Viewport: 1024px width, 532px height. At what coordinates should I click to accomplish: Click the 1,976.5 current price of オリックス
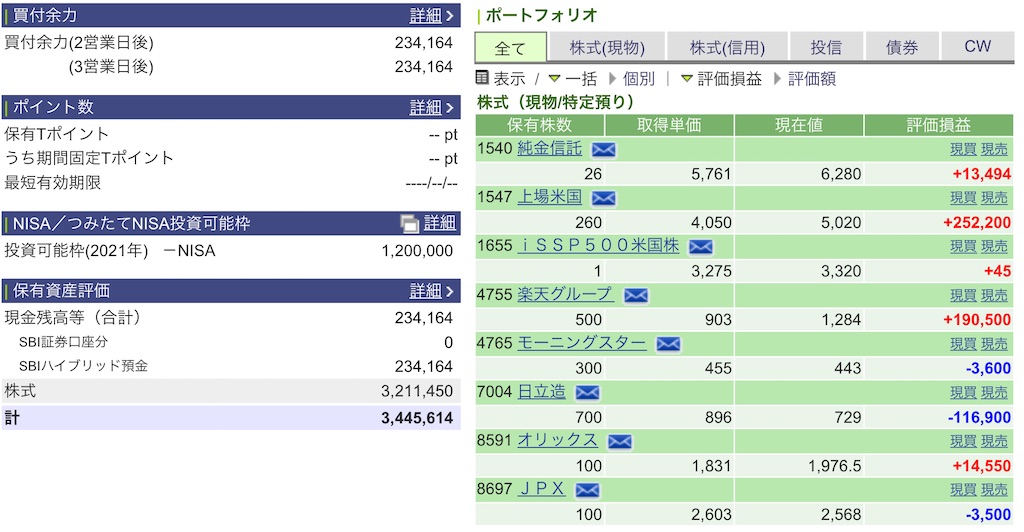coord(835,466)
